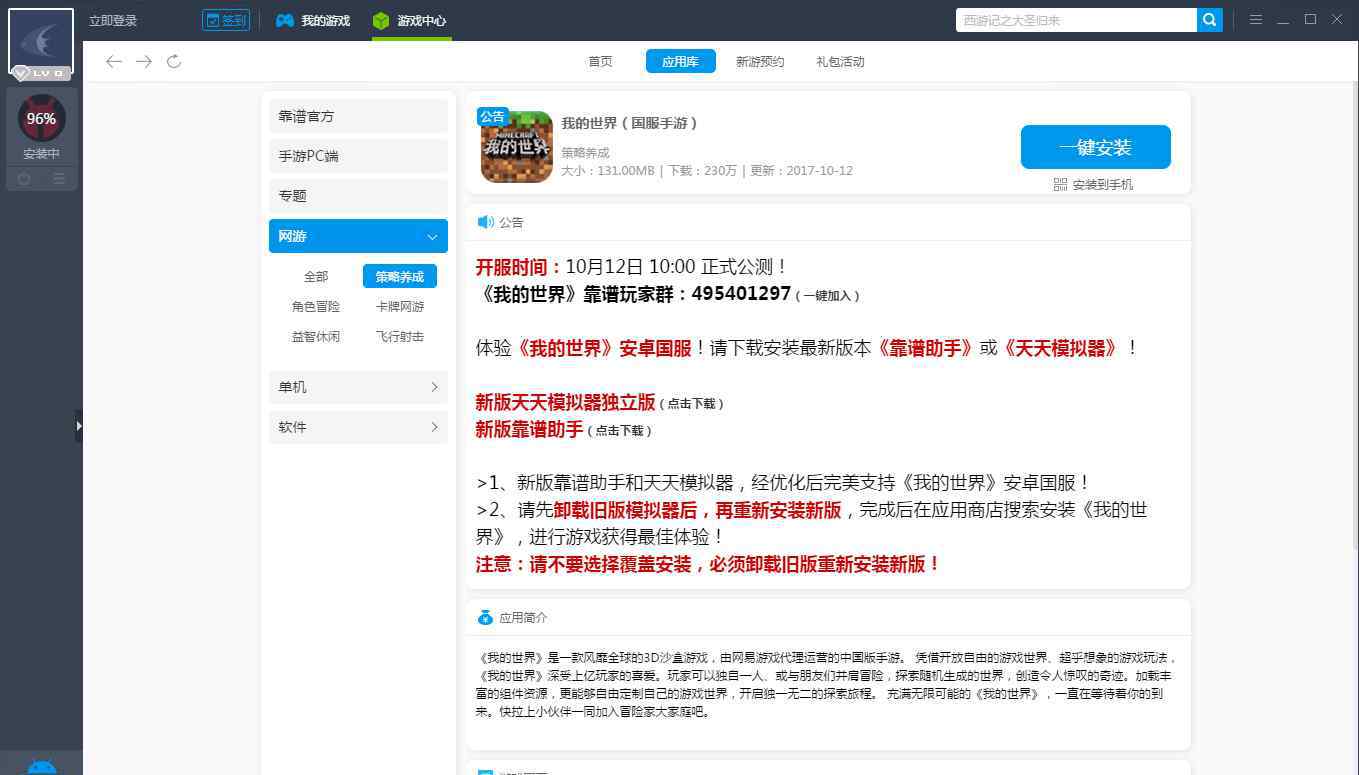This screenshot has width=1359, height=775.
Task: Collapse the 网游 category dropdown
Action: point(358,236)
